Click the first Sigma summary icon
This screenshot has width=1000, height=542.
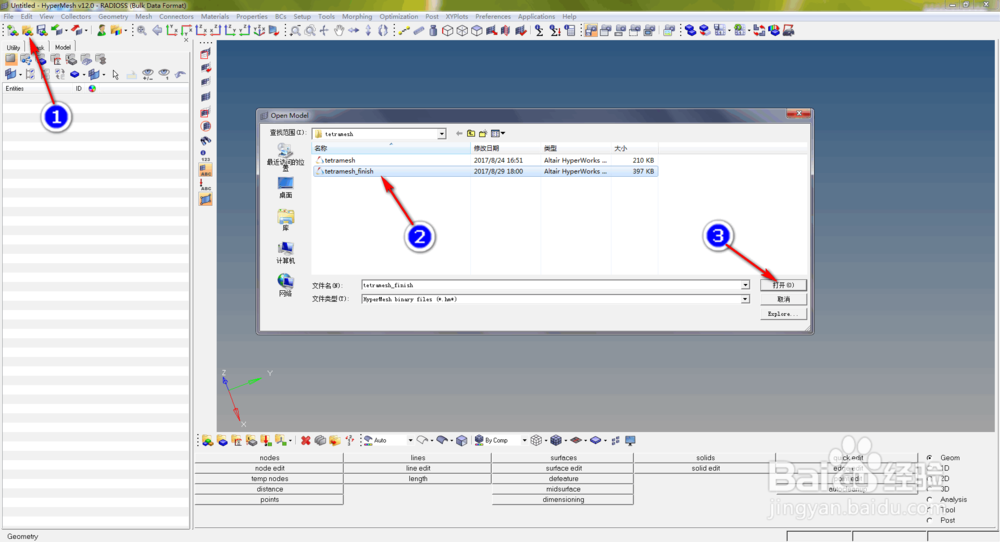tap(539, 30)
